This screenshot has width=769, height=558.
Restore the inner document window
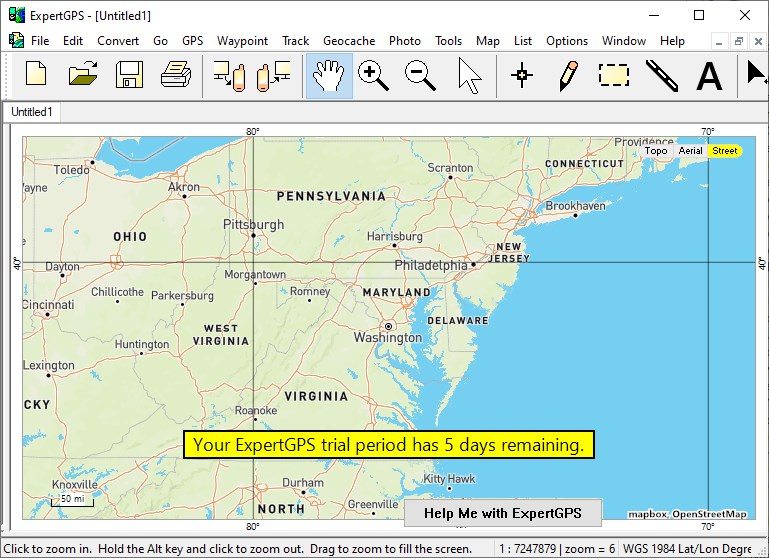coord(739,42)
